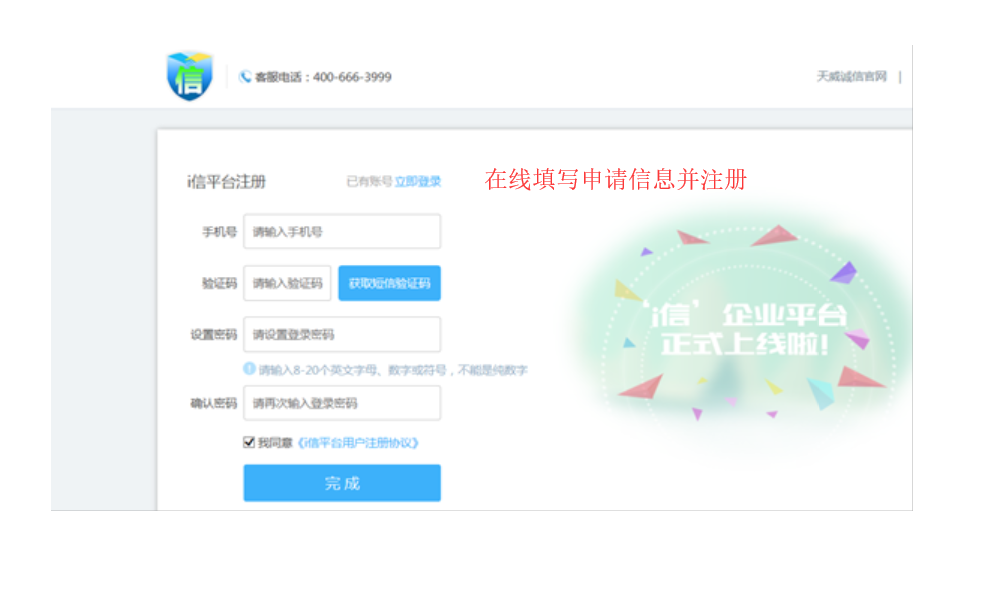Viewport: 1001px width, 595px height.
Task: Toggle the 我同意 agreement checkbox
Action: click(x=249, y=442)
